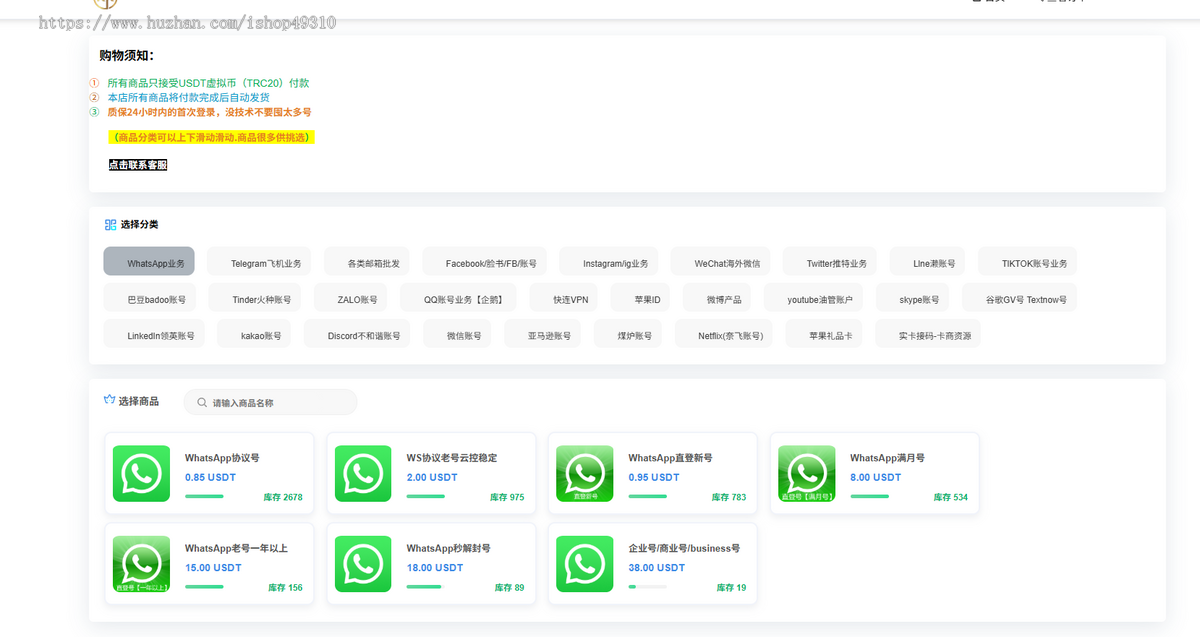Select the LinkedIn领英账号 category
1200x637 pixels.
click(154, 334)
